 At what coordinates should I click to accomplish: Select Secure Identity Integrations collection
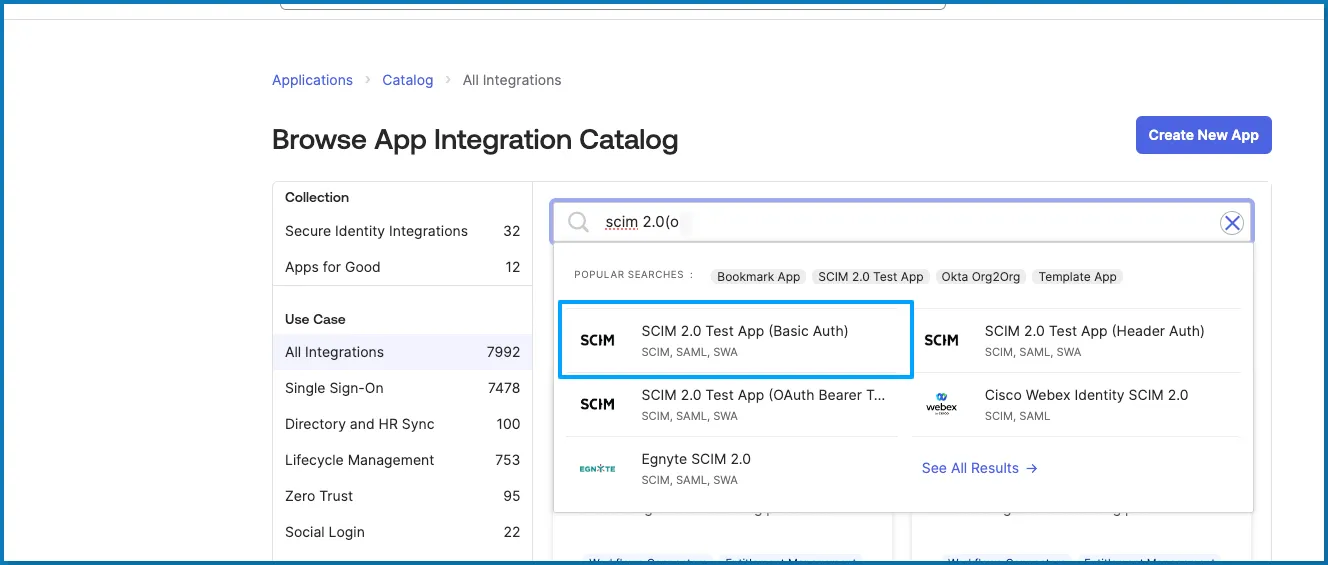(376, 231)
